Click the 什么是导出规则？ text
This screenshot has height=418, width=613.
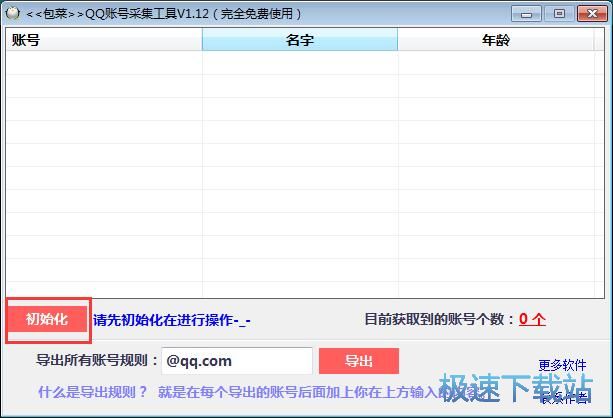93,392
